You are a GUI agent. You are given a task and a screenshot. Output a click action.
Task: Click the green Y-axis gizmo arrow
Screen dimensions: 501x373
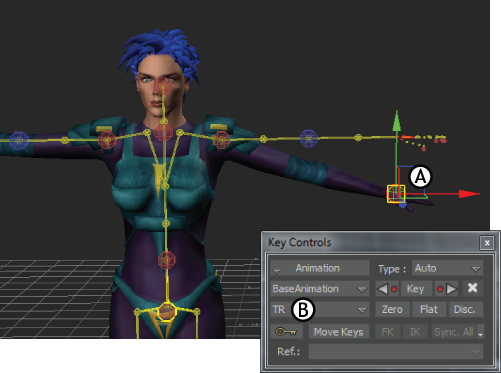click(396, 121)
